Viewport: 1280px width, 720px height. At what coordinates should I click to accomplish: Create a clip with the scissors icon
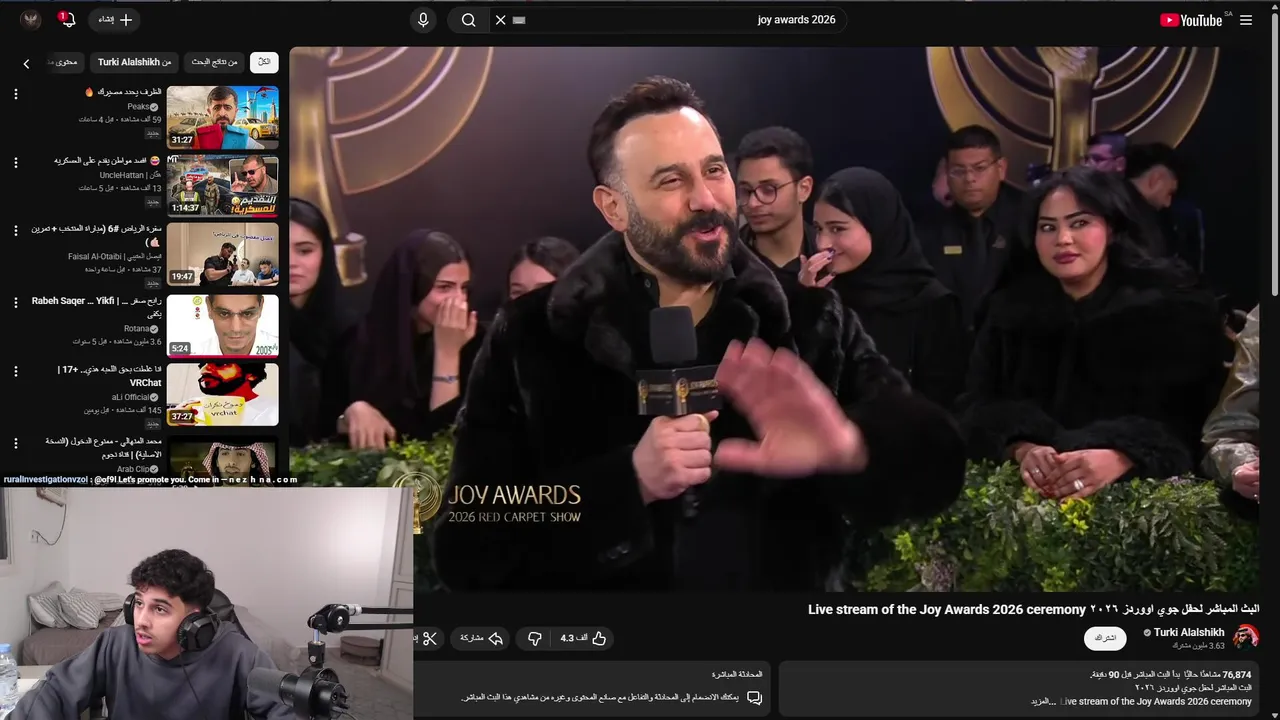click(x=430, y=638)
